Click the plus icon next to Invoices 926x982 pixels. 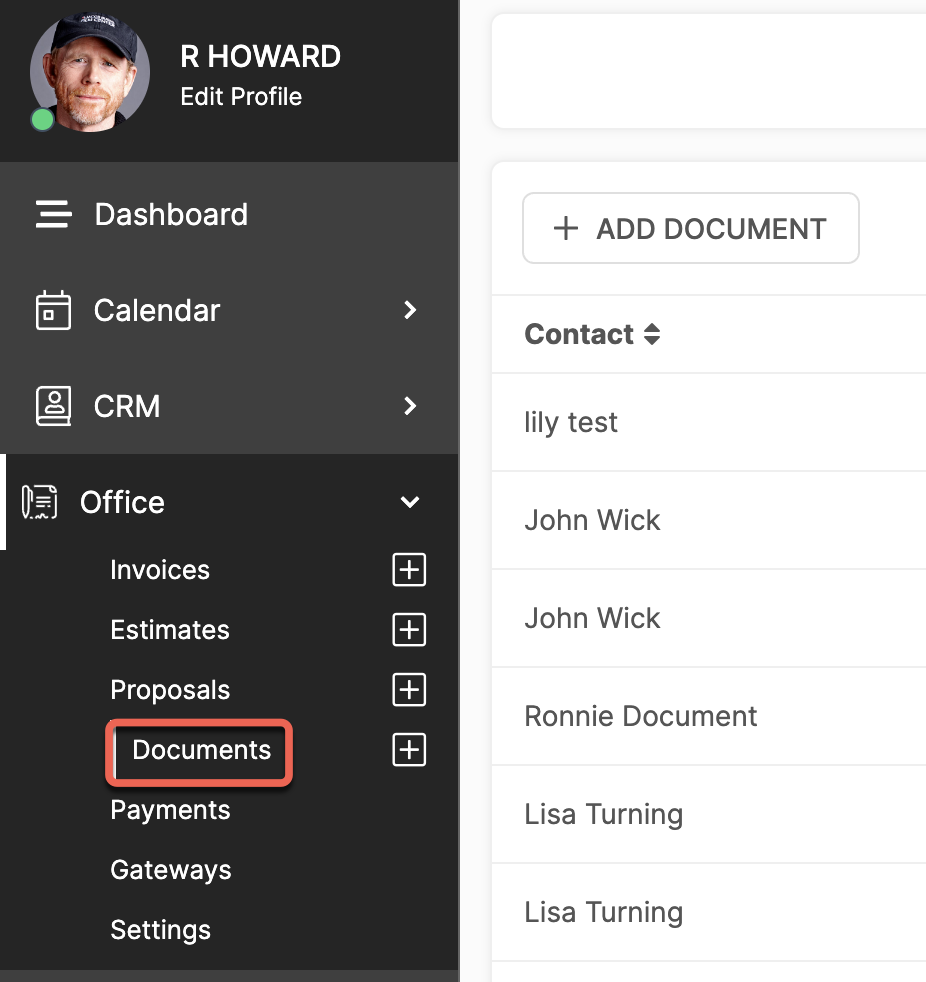pos(409,570)
